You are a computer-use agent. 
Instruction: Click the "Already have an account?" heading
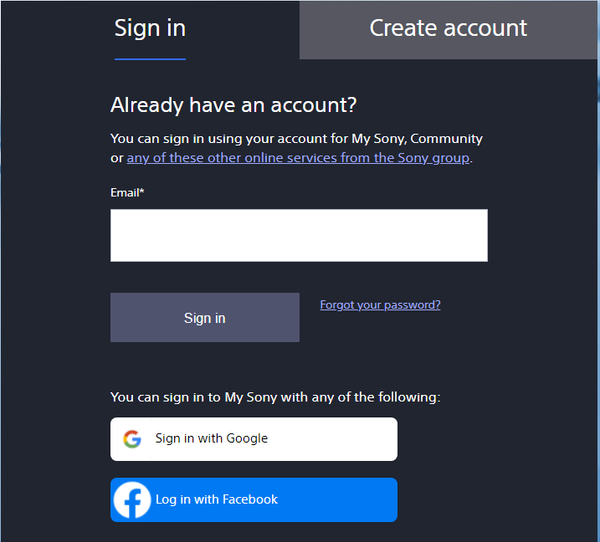[x=233, y=105]
